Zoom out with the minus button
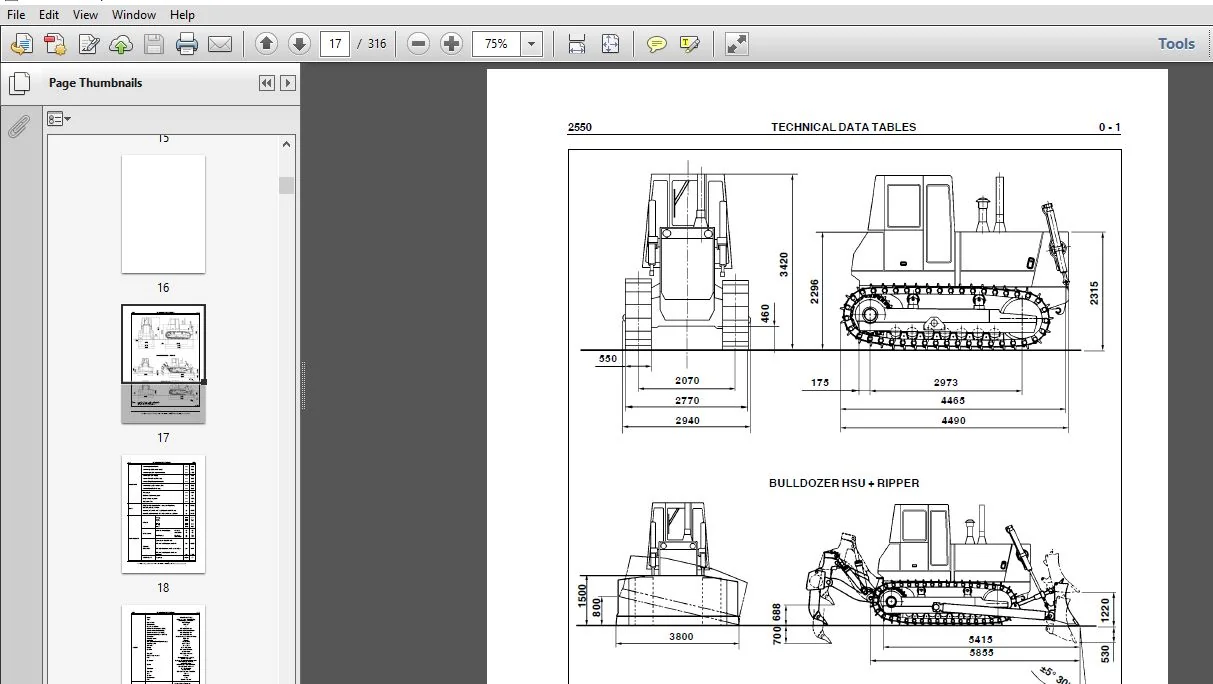Image resolution: width=1213 pixels, height=684 pixels. pos(419,44)
